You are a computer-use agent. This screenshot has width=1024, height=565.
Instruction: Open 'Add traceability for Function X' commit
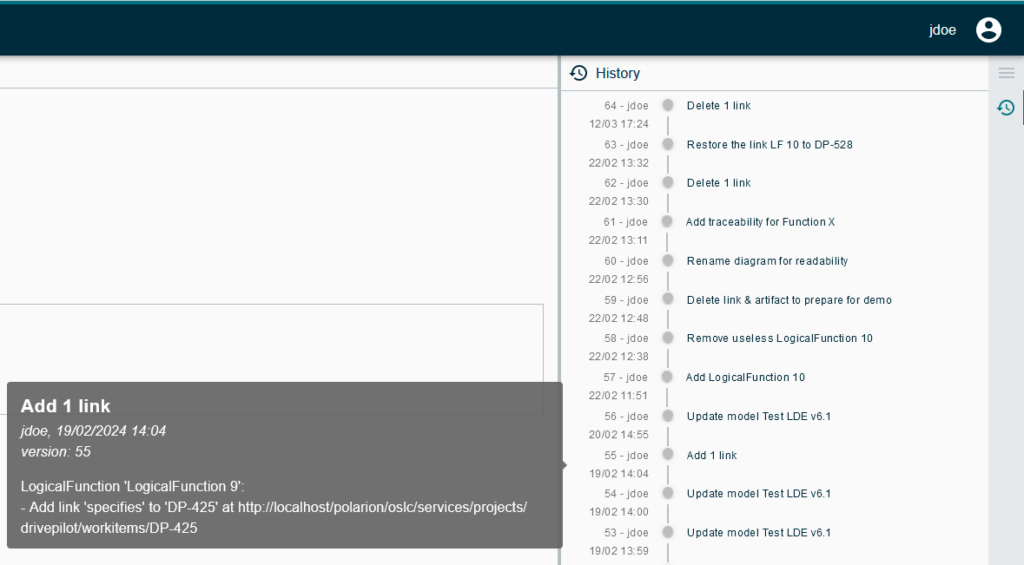tap(760, 222)
